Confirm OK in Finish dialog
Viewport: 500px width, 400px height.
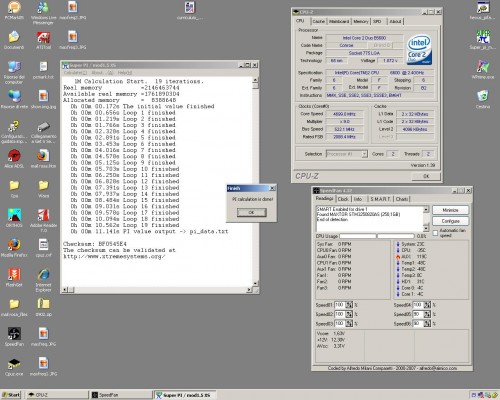tap(252, 213)
